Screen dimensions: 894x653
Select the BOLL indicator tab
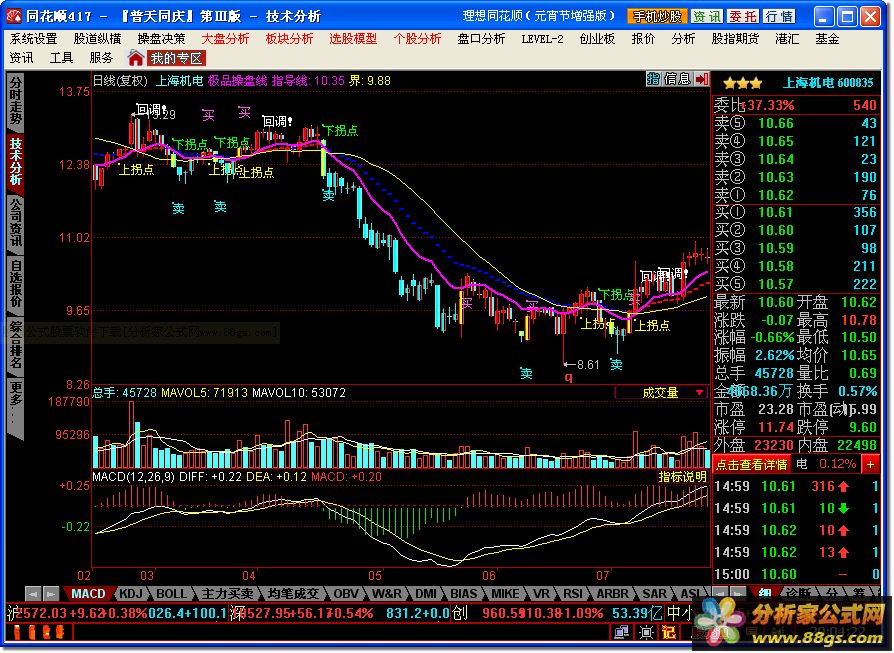point(171,594)
